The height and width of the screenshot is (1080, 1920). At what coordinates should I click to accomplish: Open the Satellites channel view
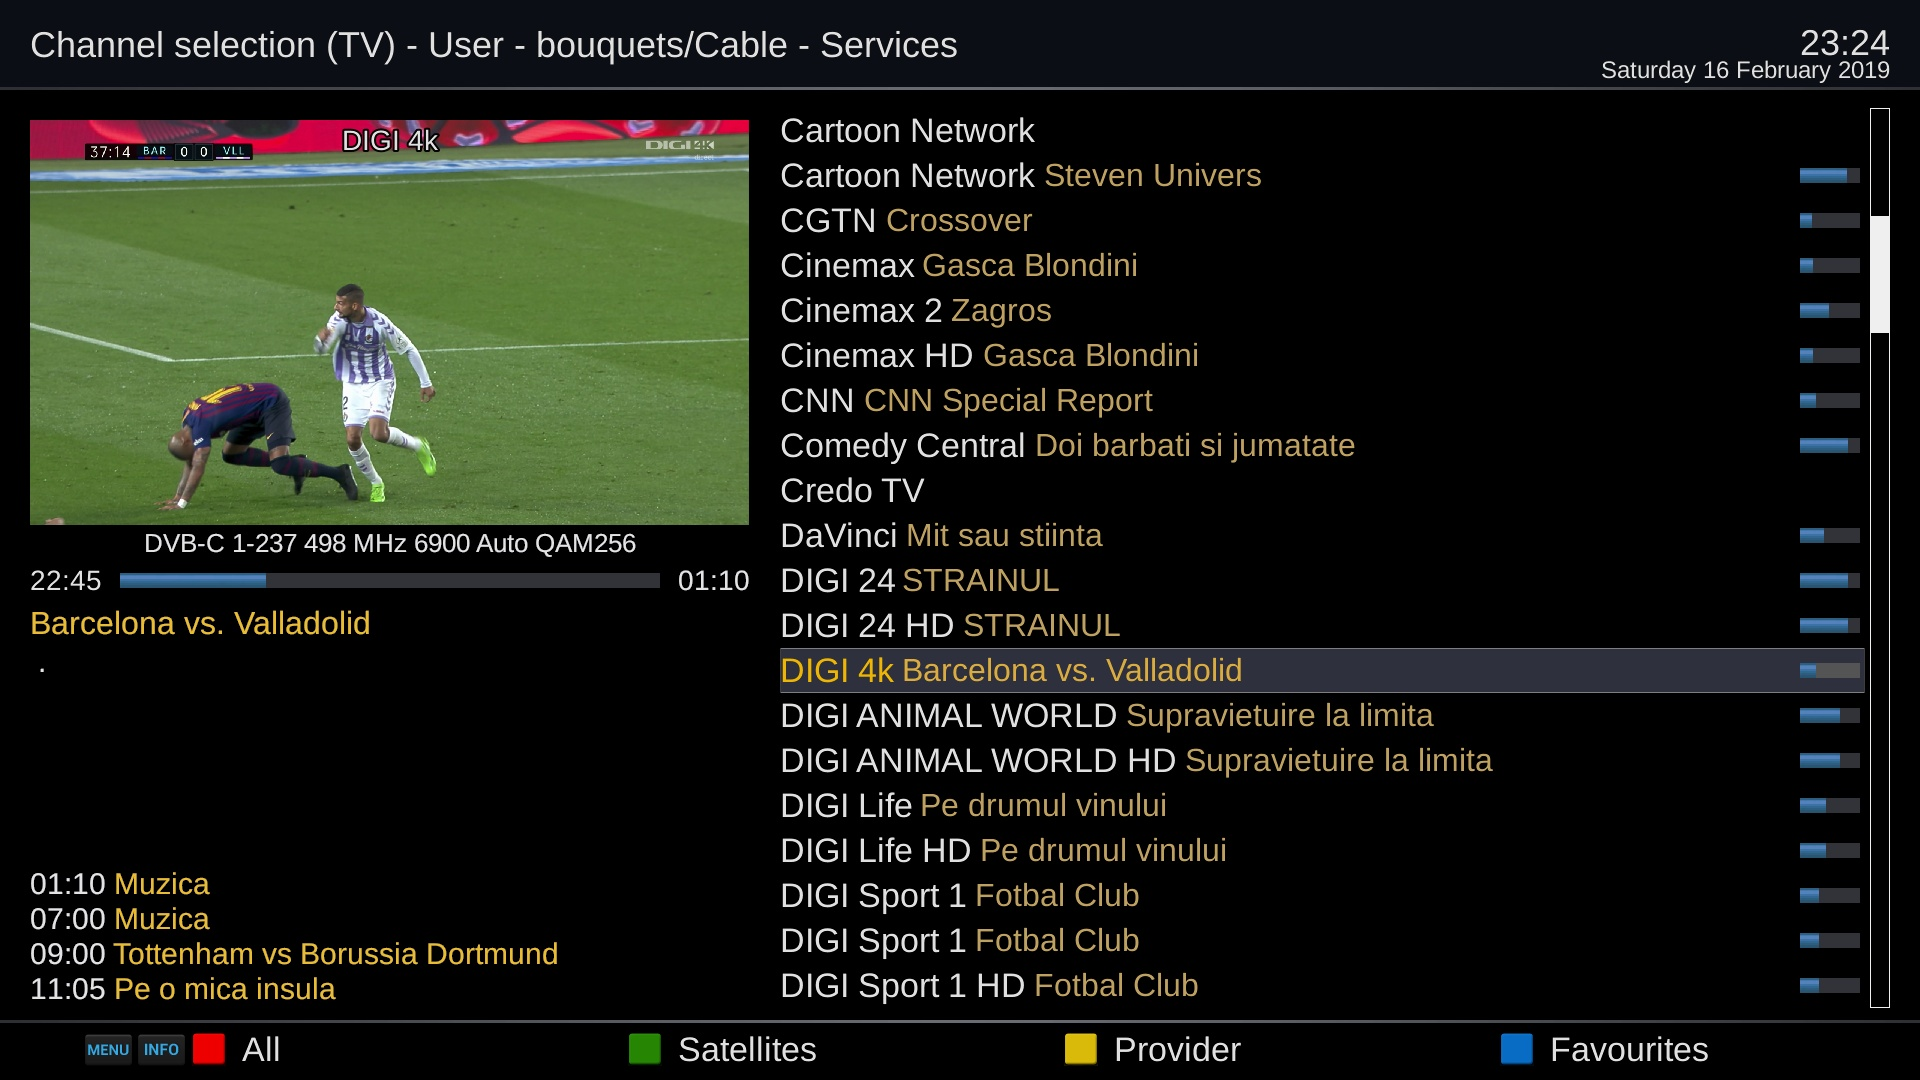pos(746,1050)
